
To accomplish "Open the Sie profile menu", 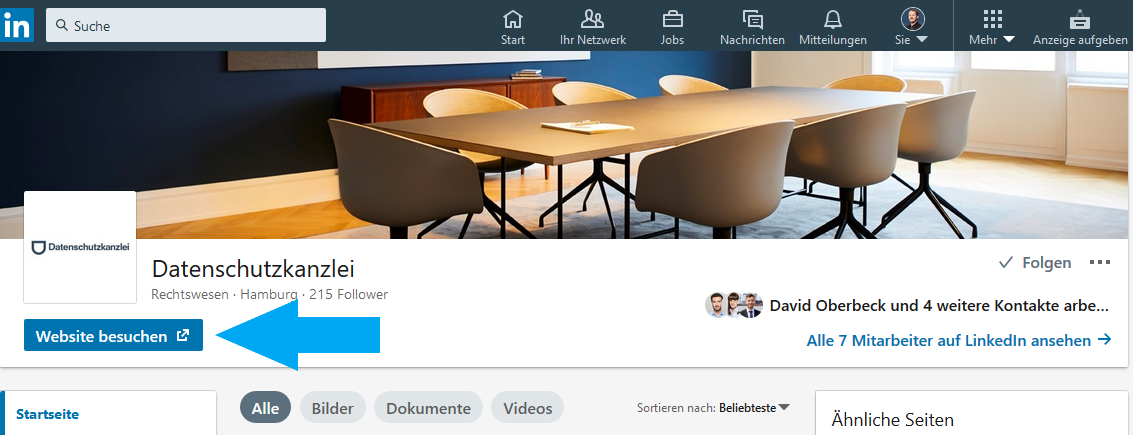I will click(912, 27).
